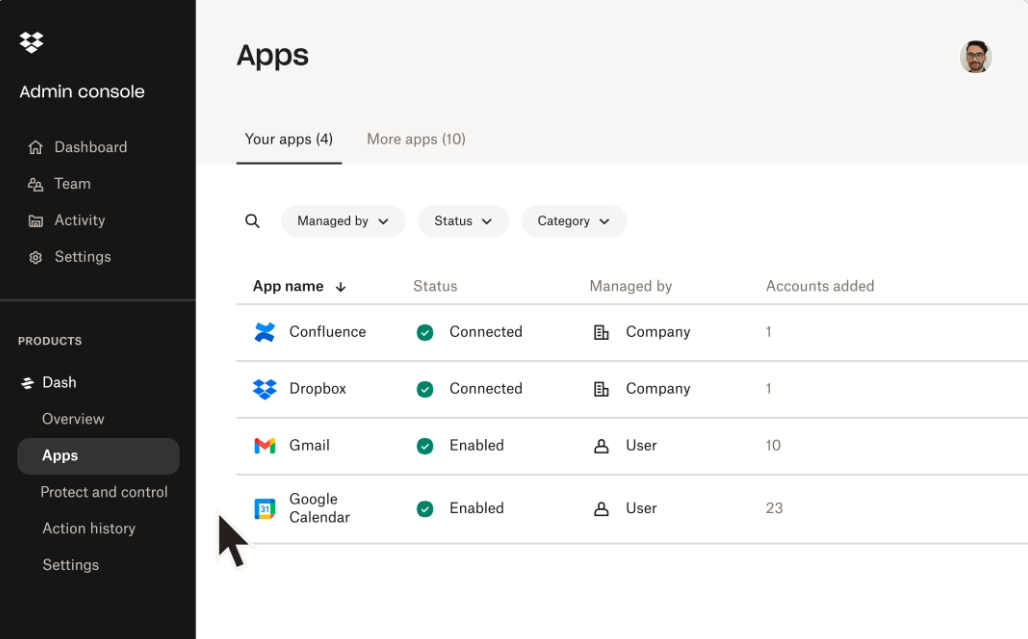Switch to the More apps tab
The height and width of the screenshot is (639, 1028).
click(415, 139)
